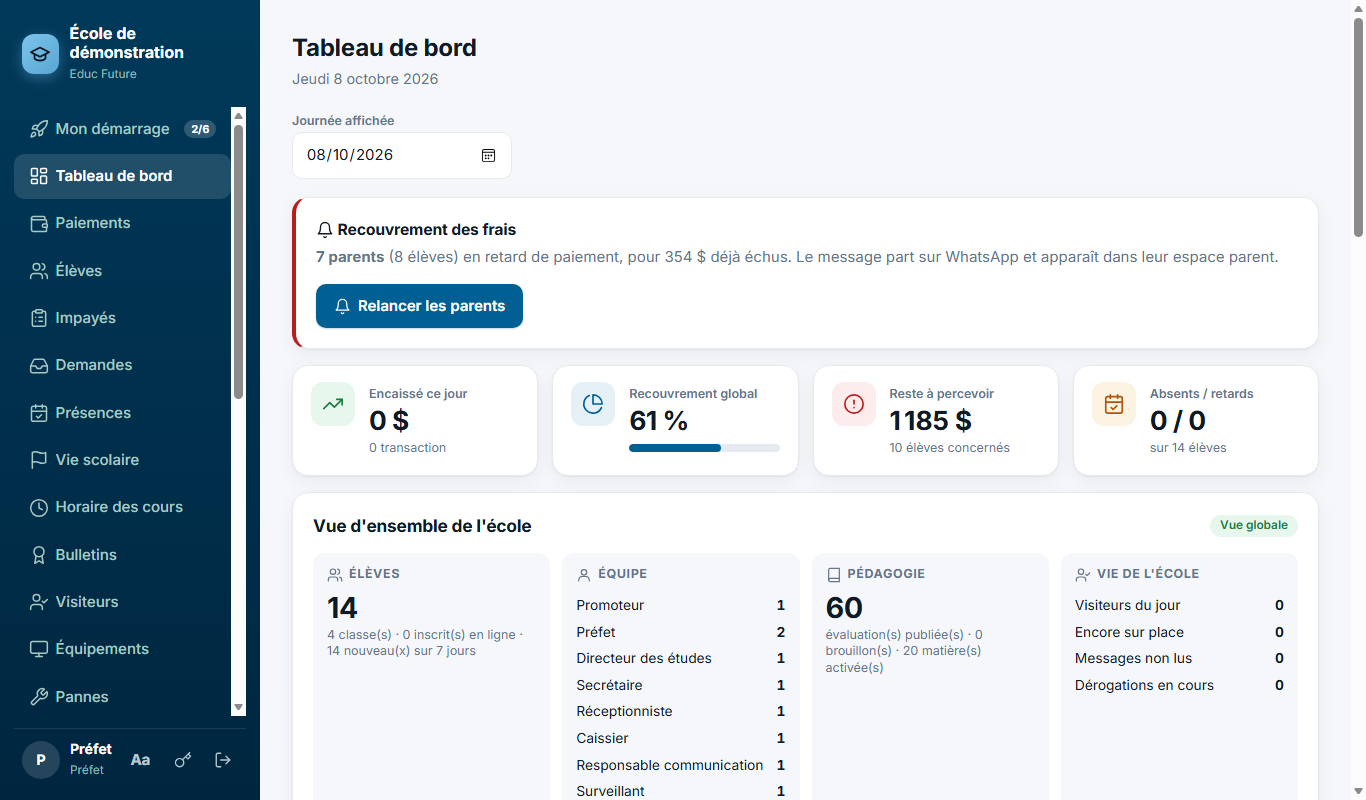Click the Élèves people icon in sidebar
This screenshot has height=800, width=1366.
(39, 271)
